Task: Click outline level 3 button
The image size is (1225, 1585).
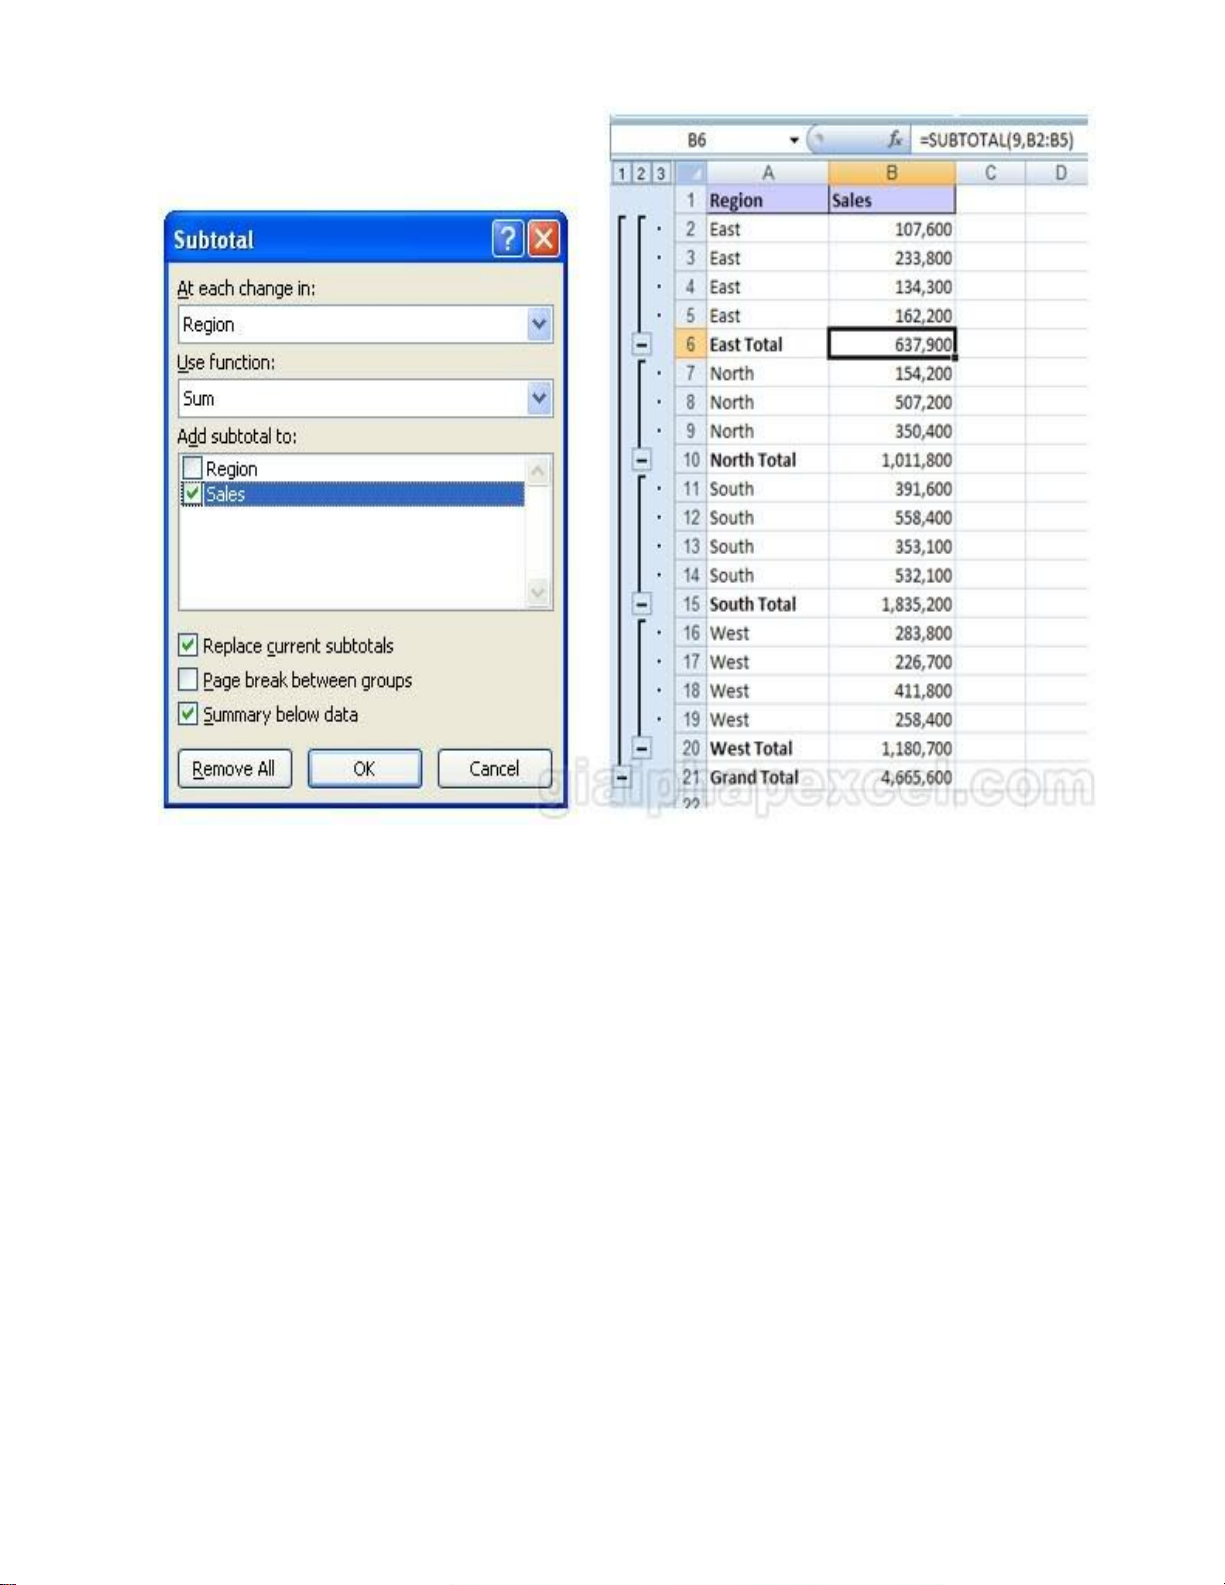Action: [660, 173]
